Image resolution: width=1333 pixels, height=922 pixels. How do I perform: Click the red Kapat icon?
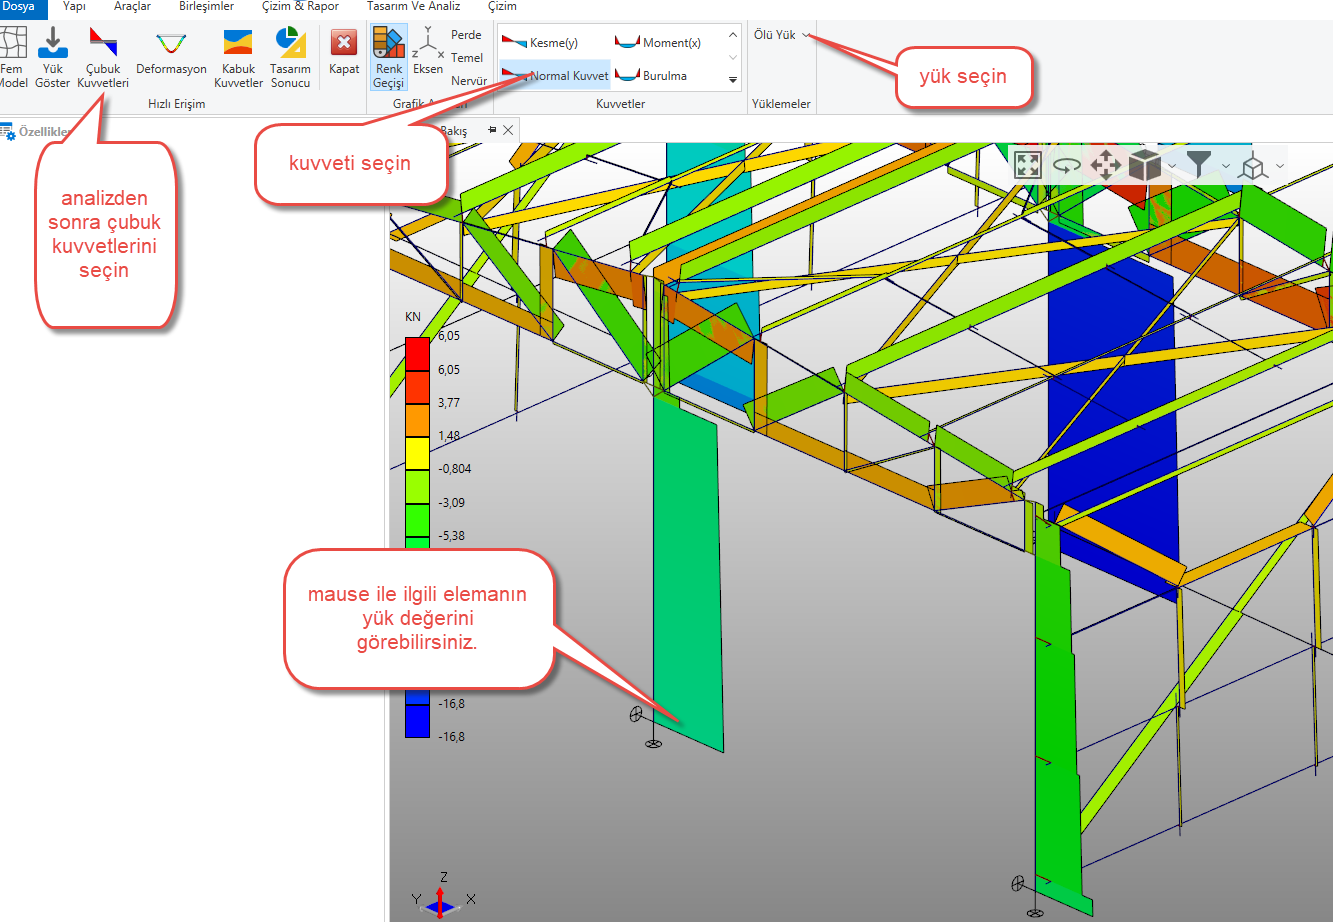click(344, 45)
